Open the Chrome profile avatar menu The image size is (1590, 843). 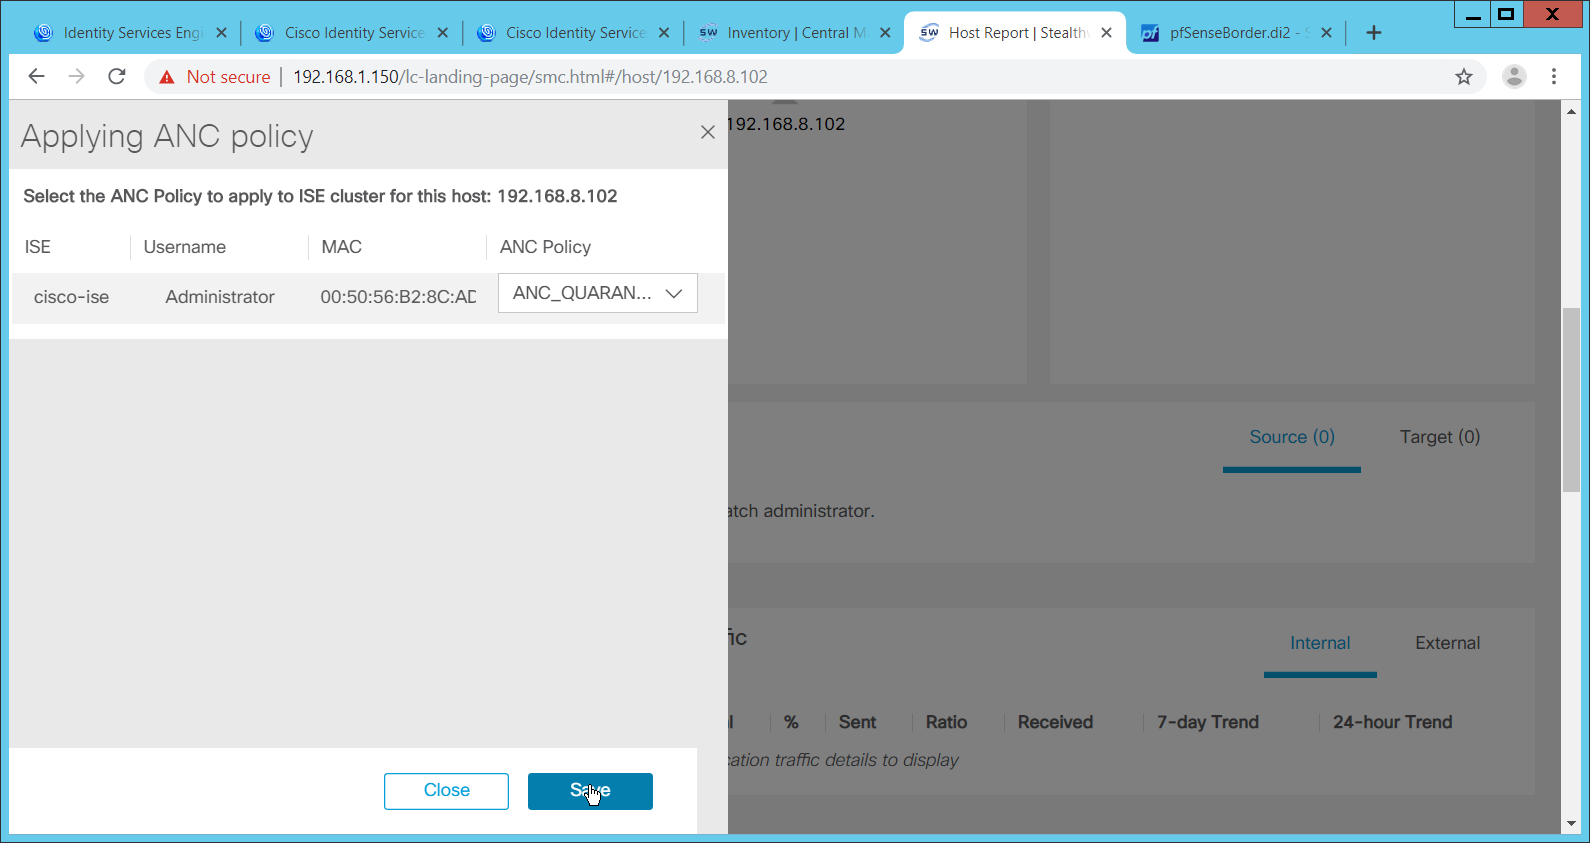pyautogui.click(x=1514, y=77)
